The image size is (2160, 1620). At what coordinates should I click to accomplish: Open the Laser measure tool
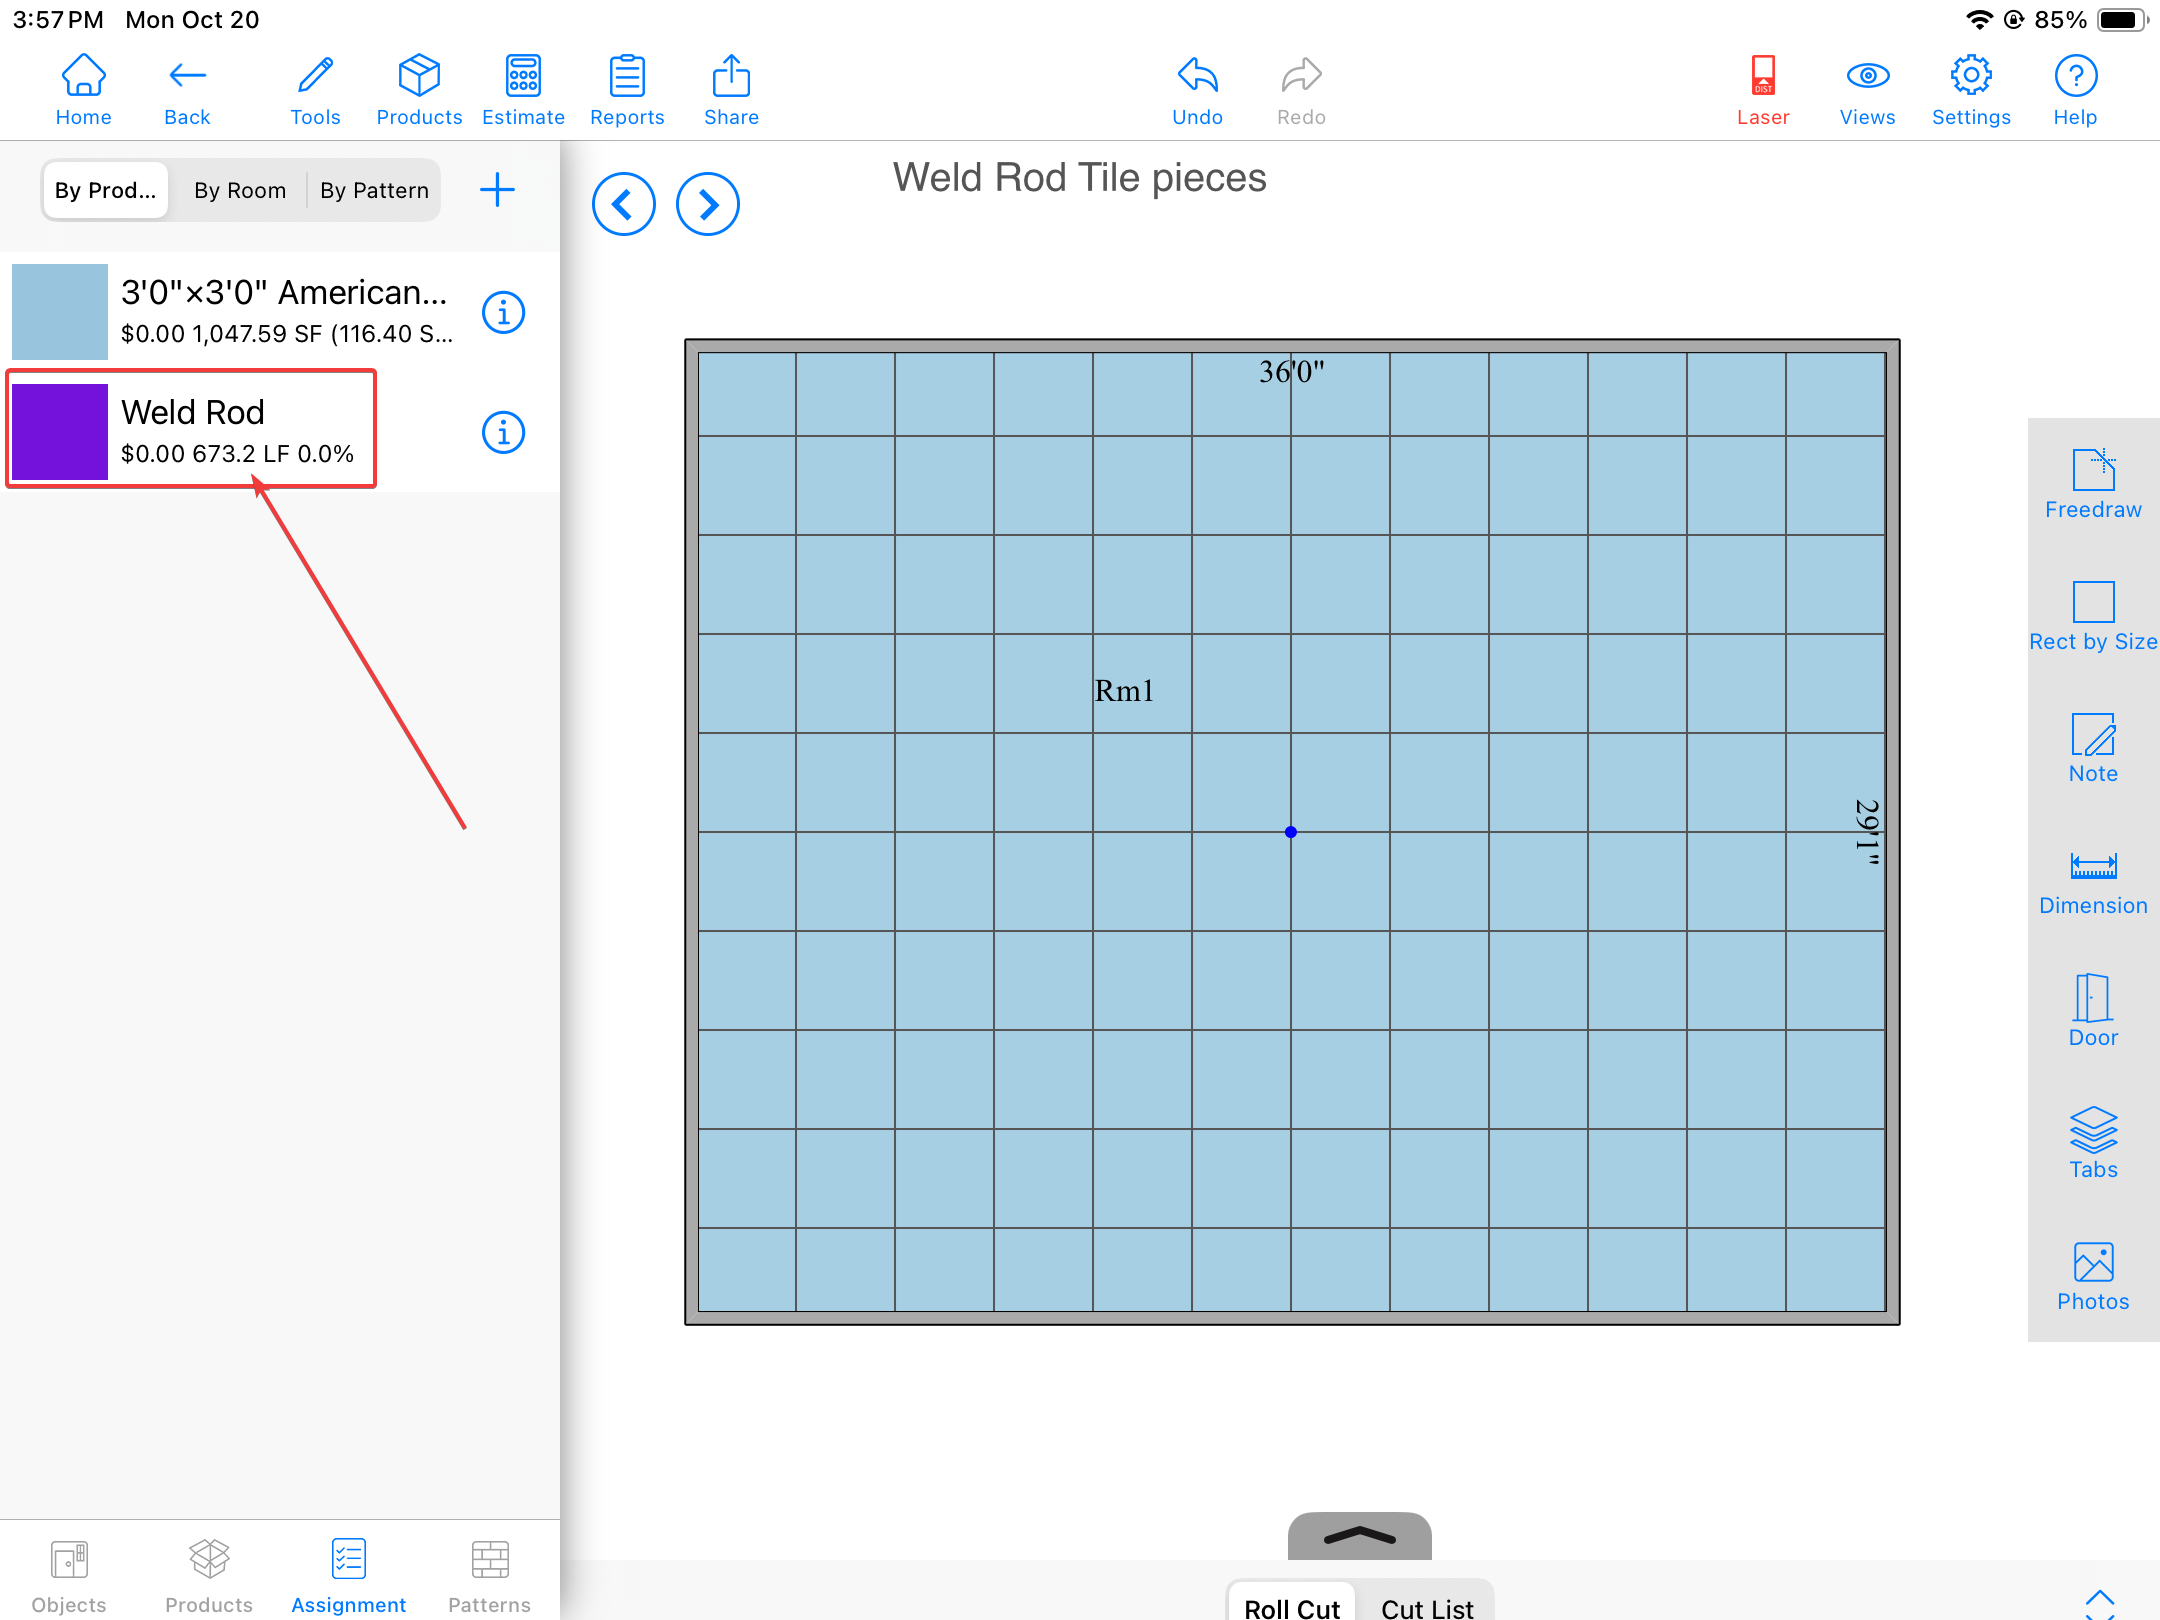[x=1762, y=90]
